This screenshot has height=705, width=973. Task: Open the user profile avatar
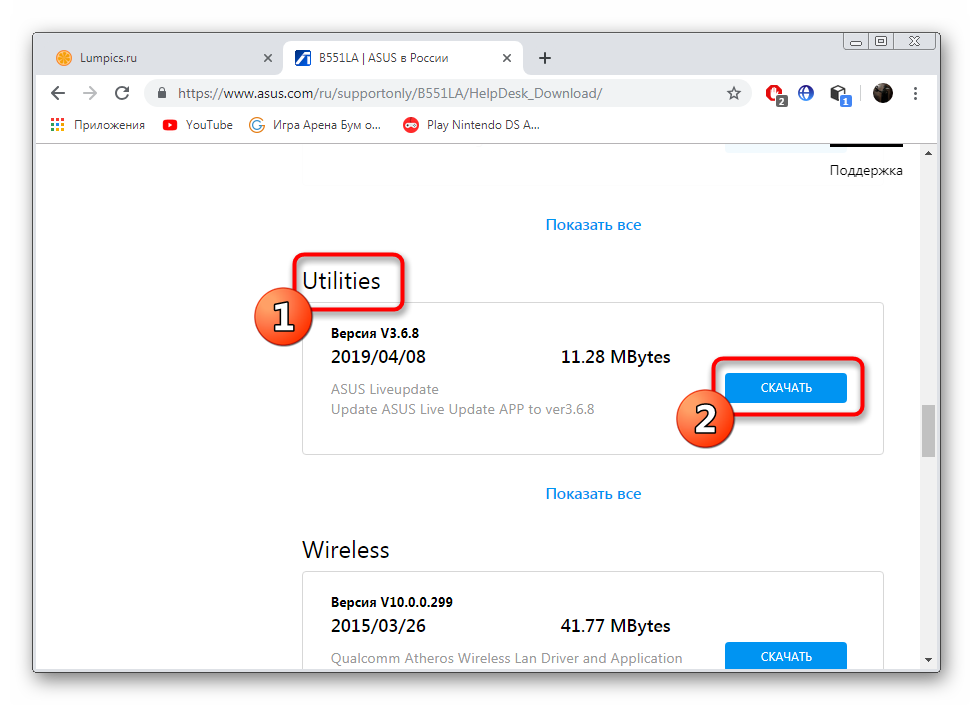(882, 93)
